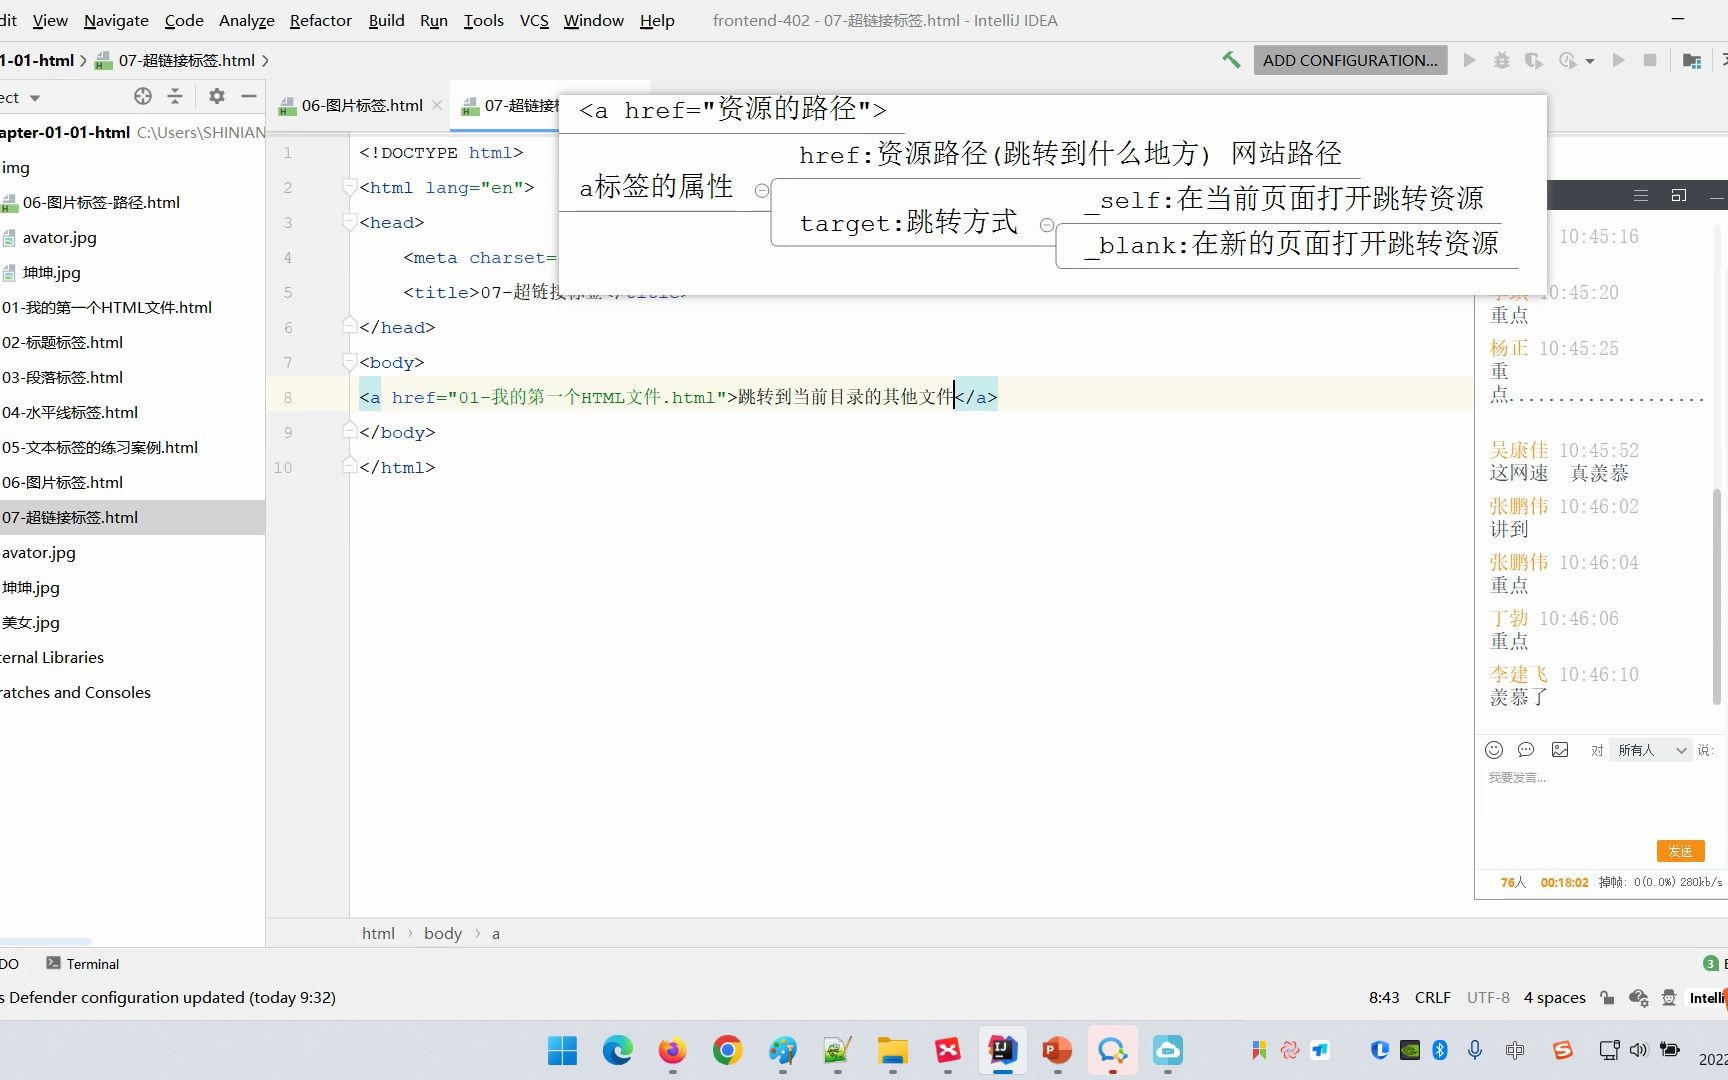Click the html breadcrumb below editor

(x=378, y=933)
